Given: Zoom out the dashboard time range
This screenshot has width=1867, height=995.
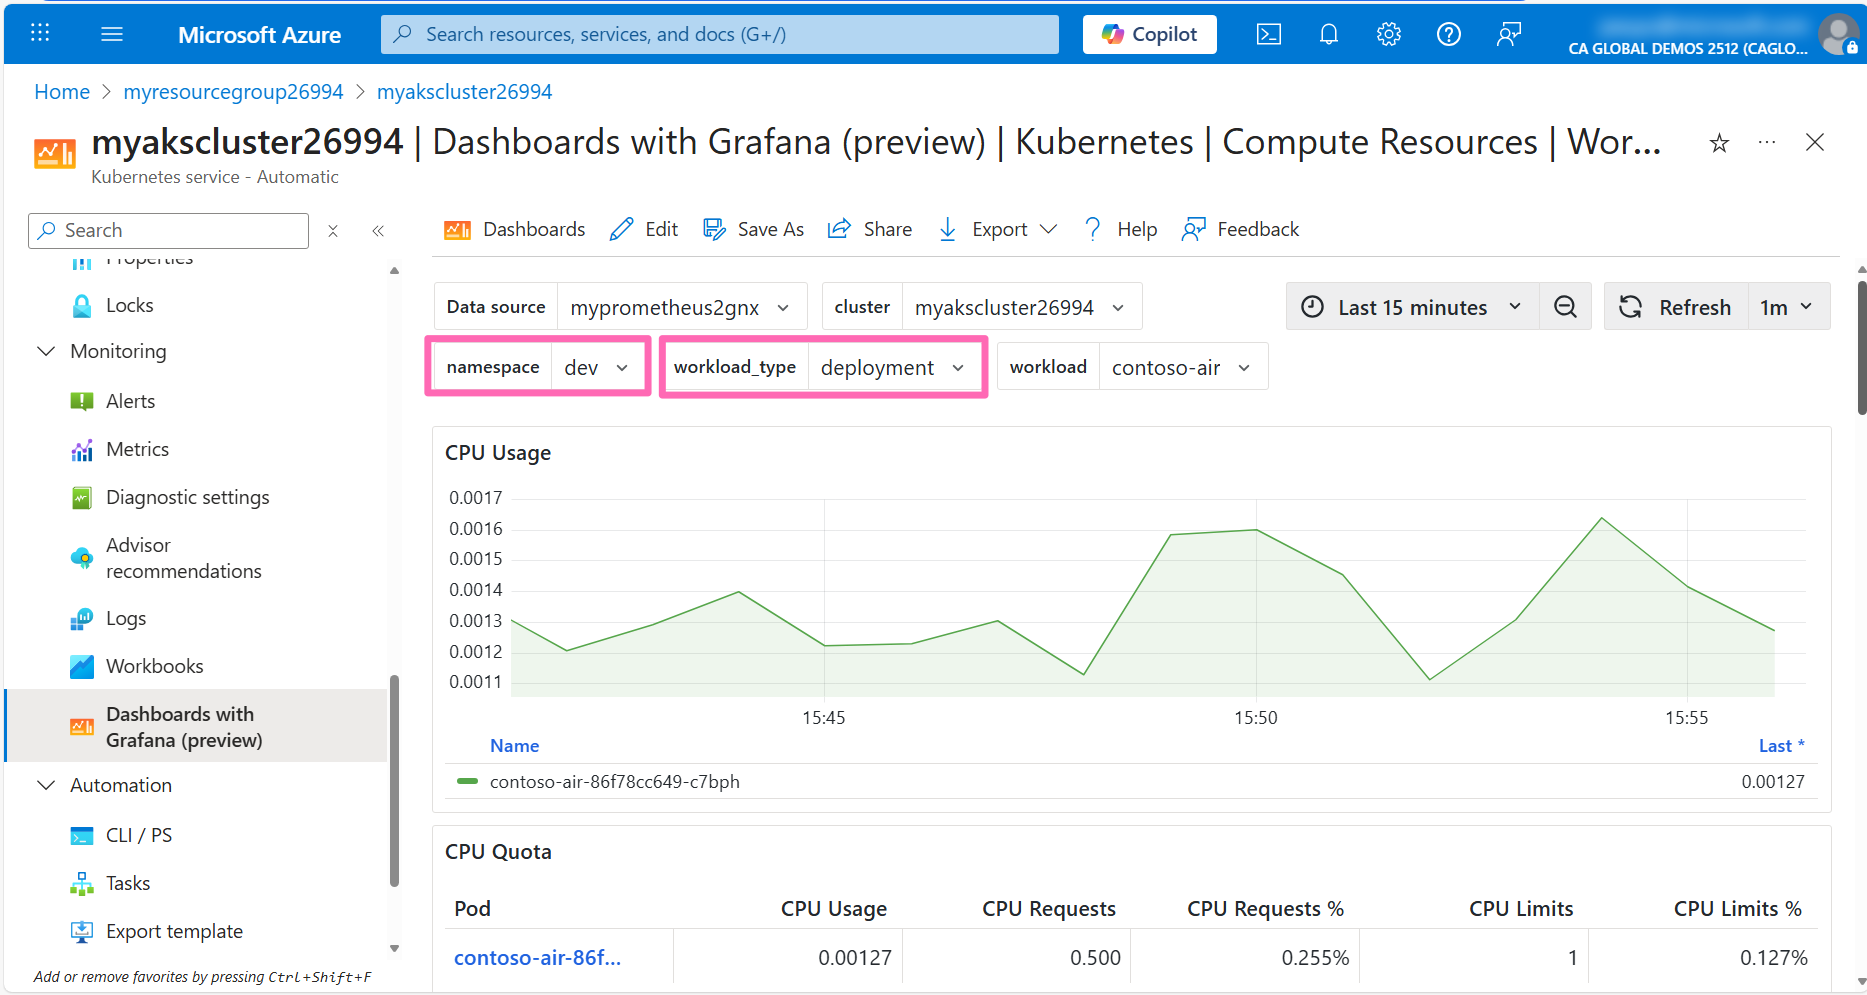Looking at the screenshot, I should pyautogui.click(x=1565, y=307).
